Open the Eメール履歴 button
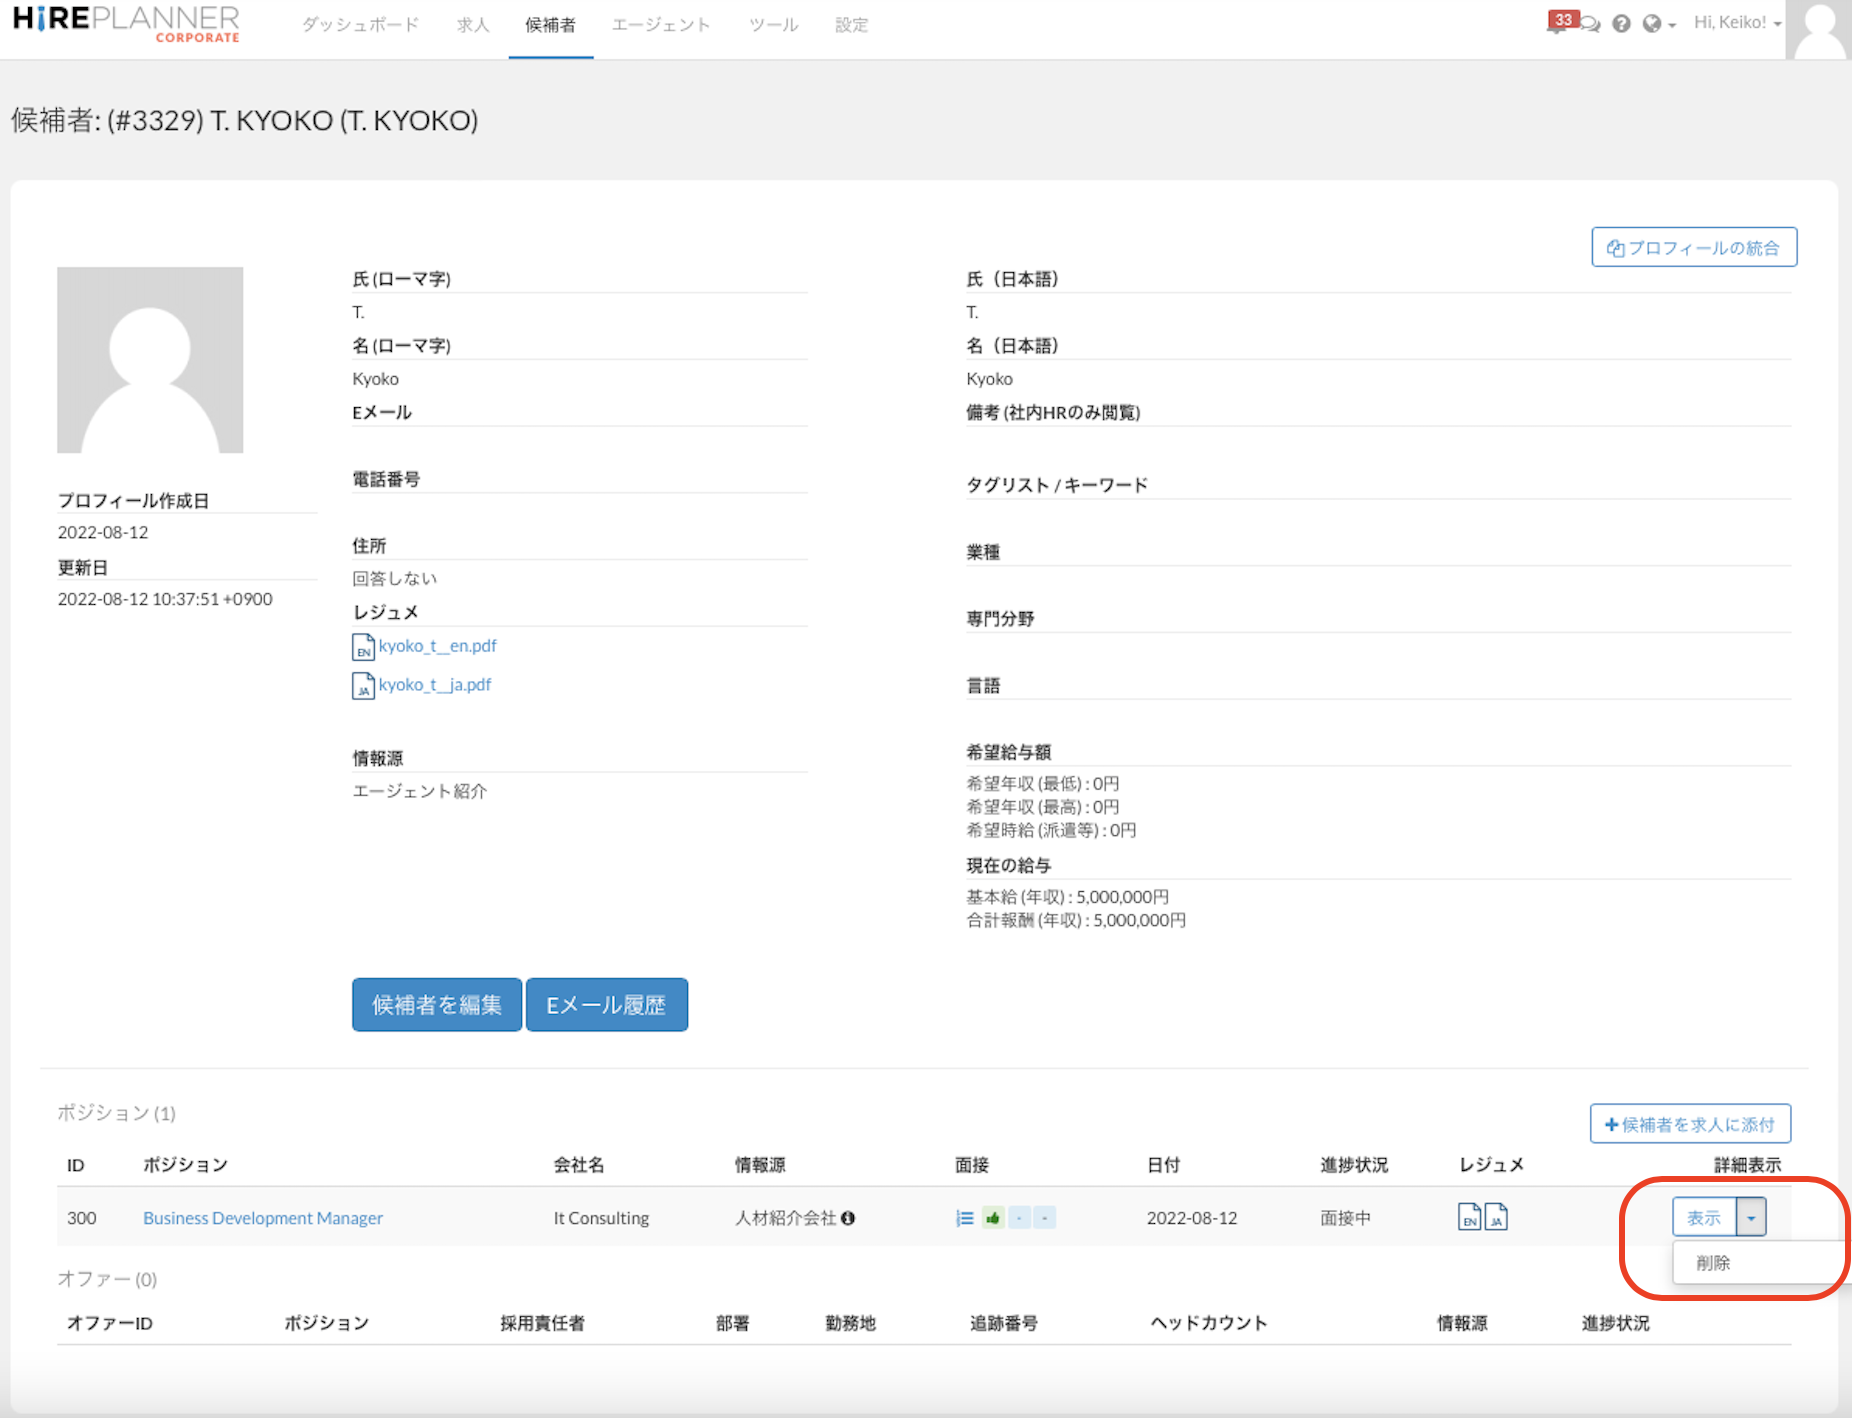This screenshot has height=1418, width=1852. (606, 1005)
